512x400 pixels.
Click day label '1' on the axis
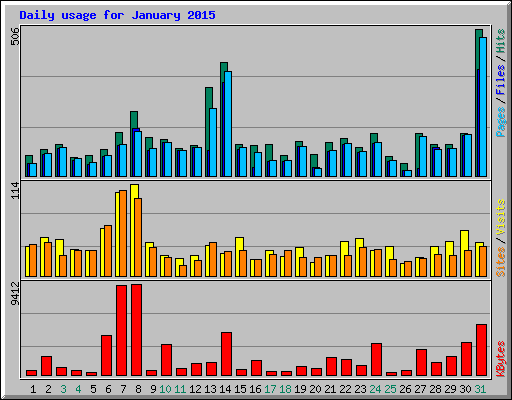(x=33, y=389)
